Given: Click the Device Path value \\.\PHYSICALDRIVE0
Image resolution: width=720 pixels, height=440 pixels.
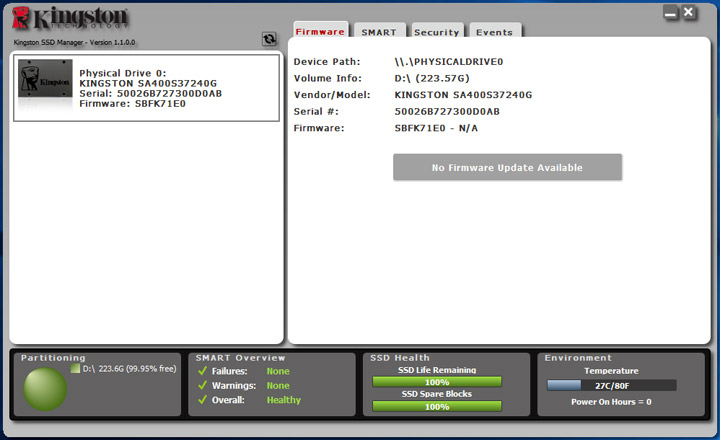Looking at the screenshot, I should pos(449,62).
